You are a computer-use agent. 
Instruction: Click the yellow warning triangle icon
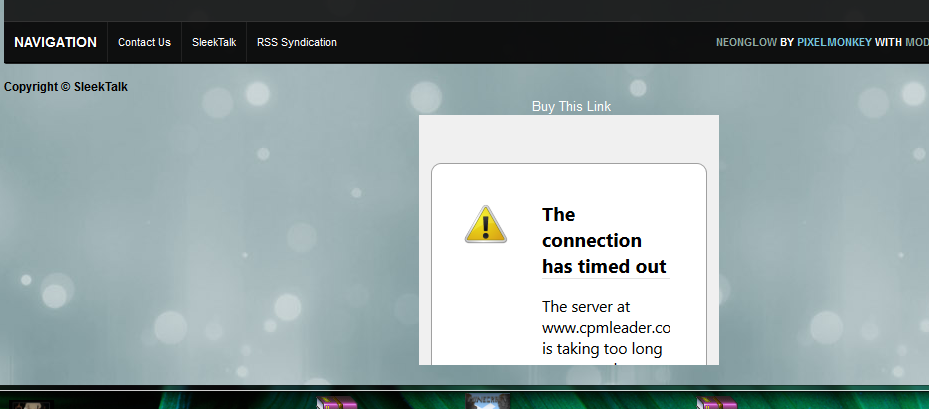point(486,225)
